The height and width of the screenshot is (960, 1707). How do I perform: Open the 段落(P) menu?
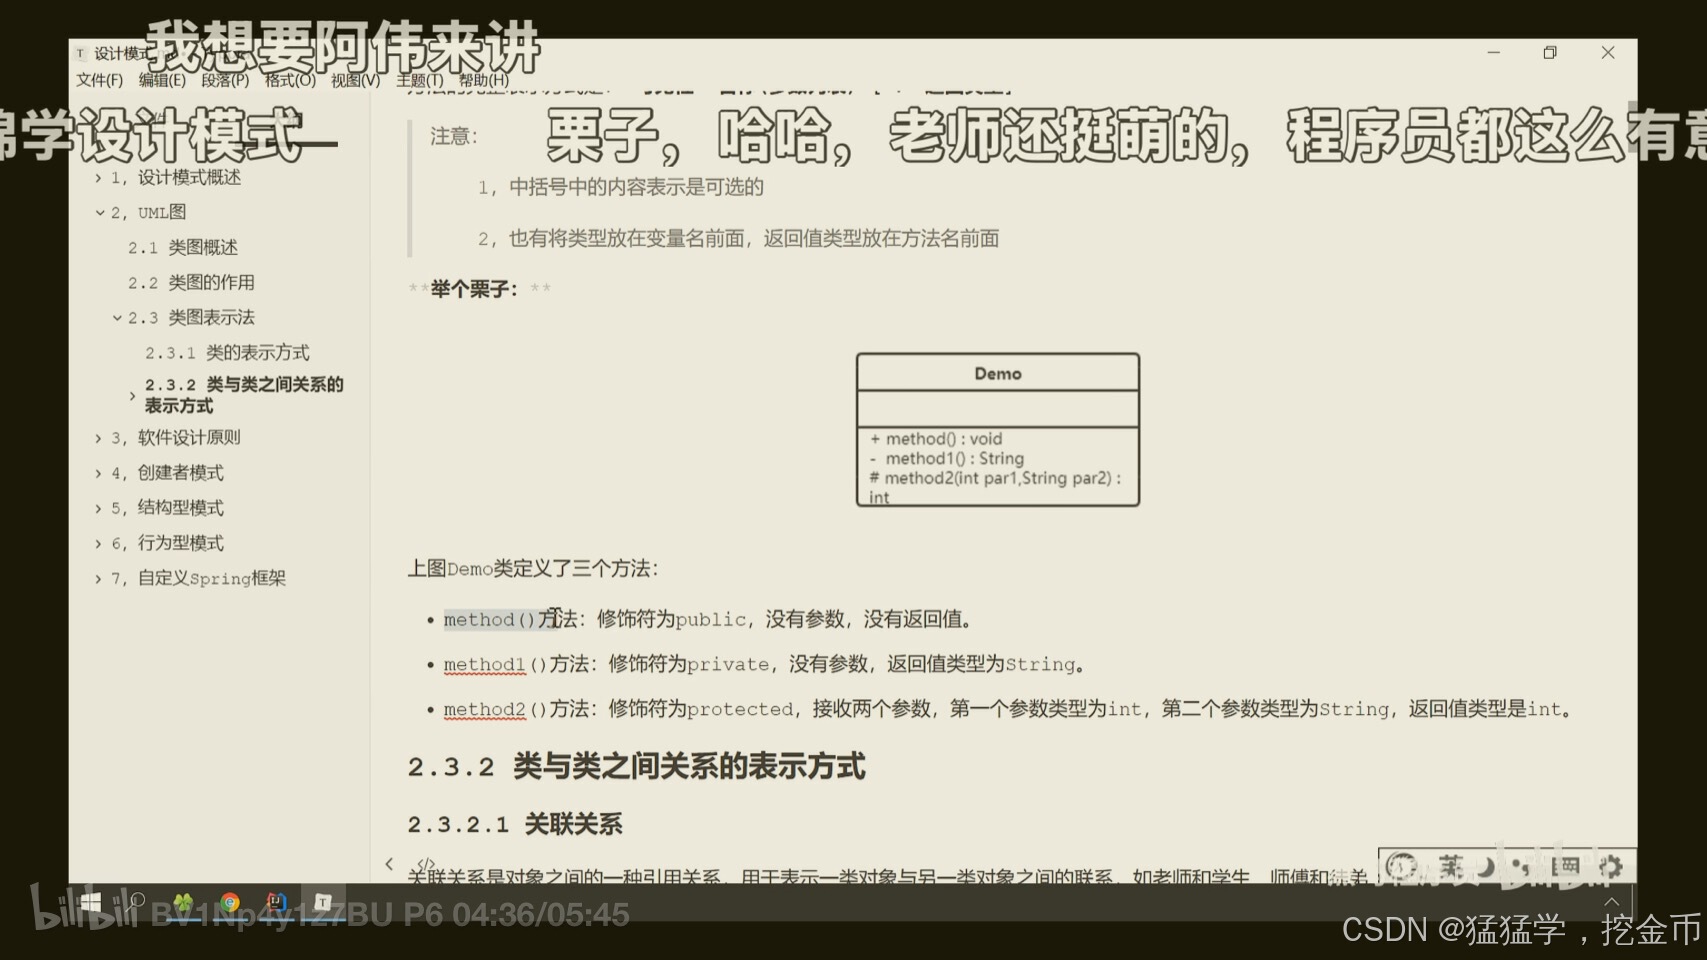click(x=225, y=80)
